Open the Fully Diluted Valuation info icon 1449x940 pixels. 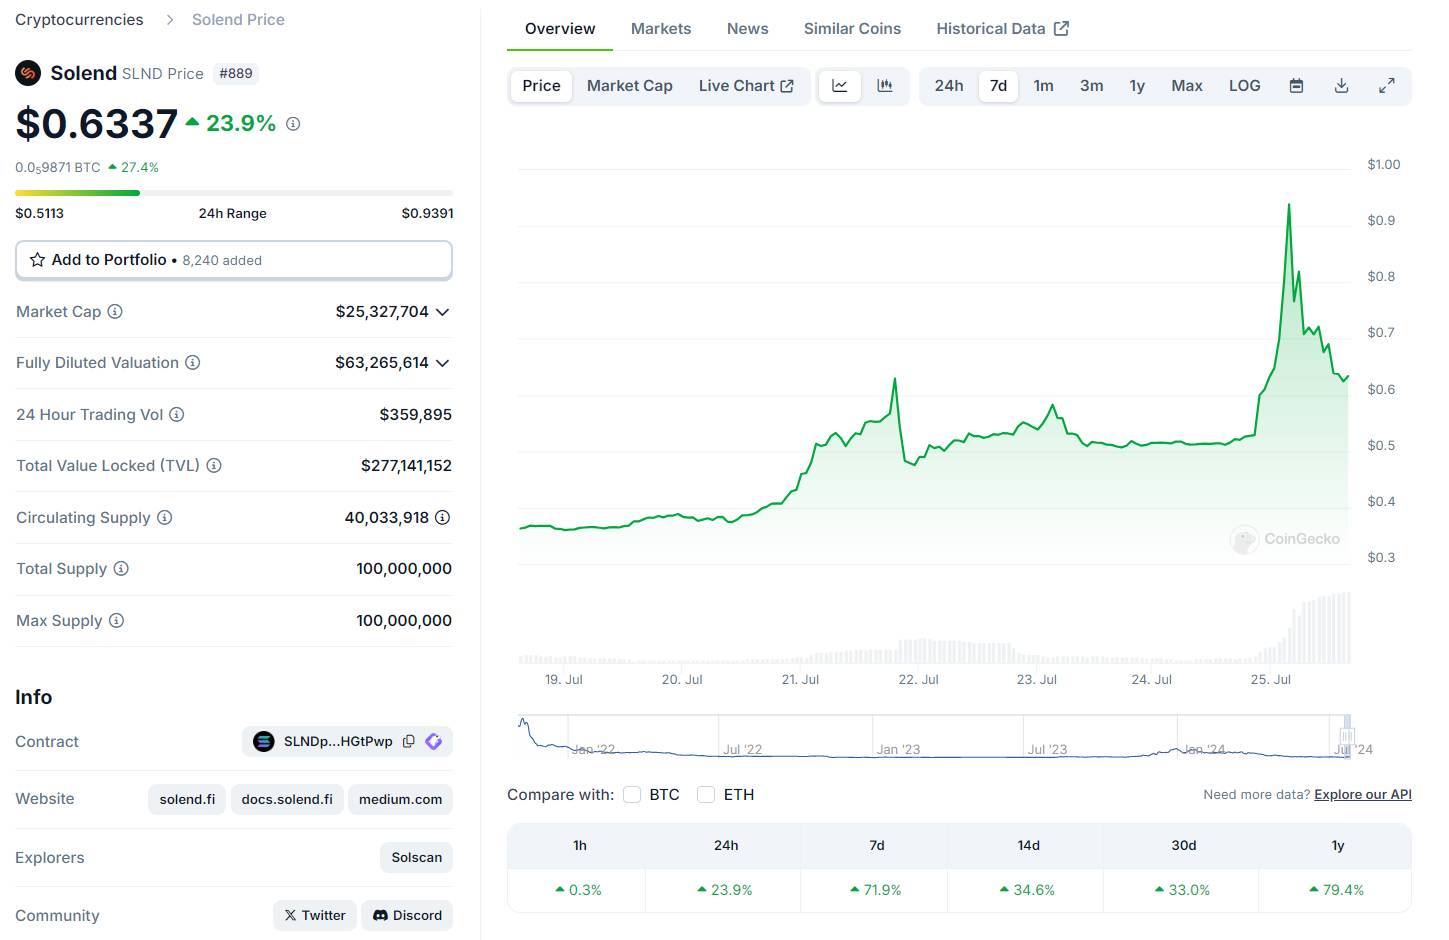[193, 363]
